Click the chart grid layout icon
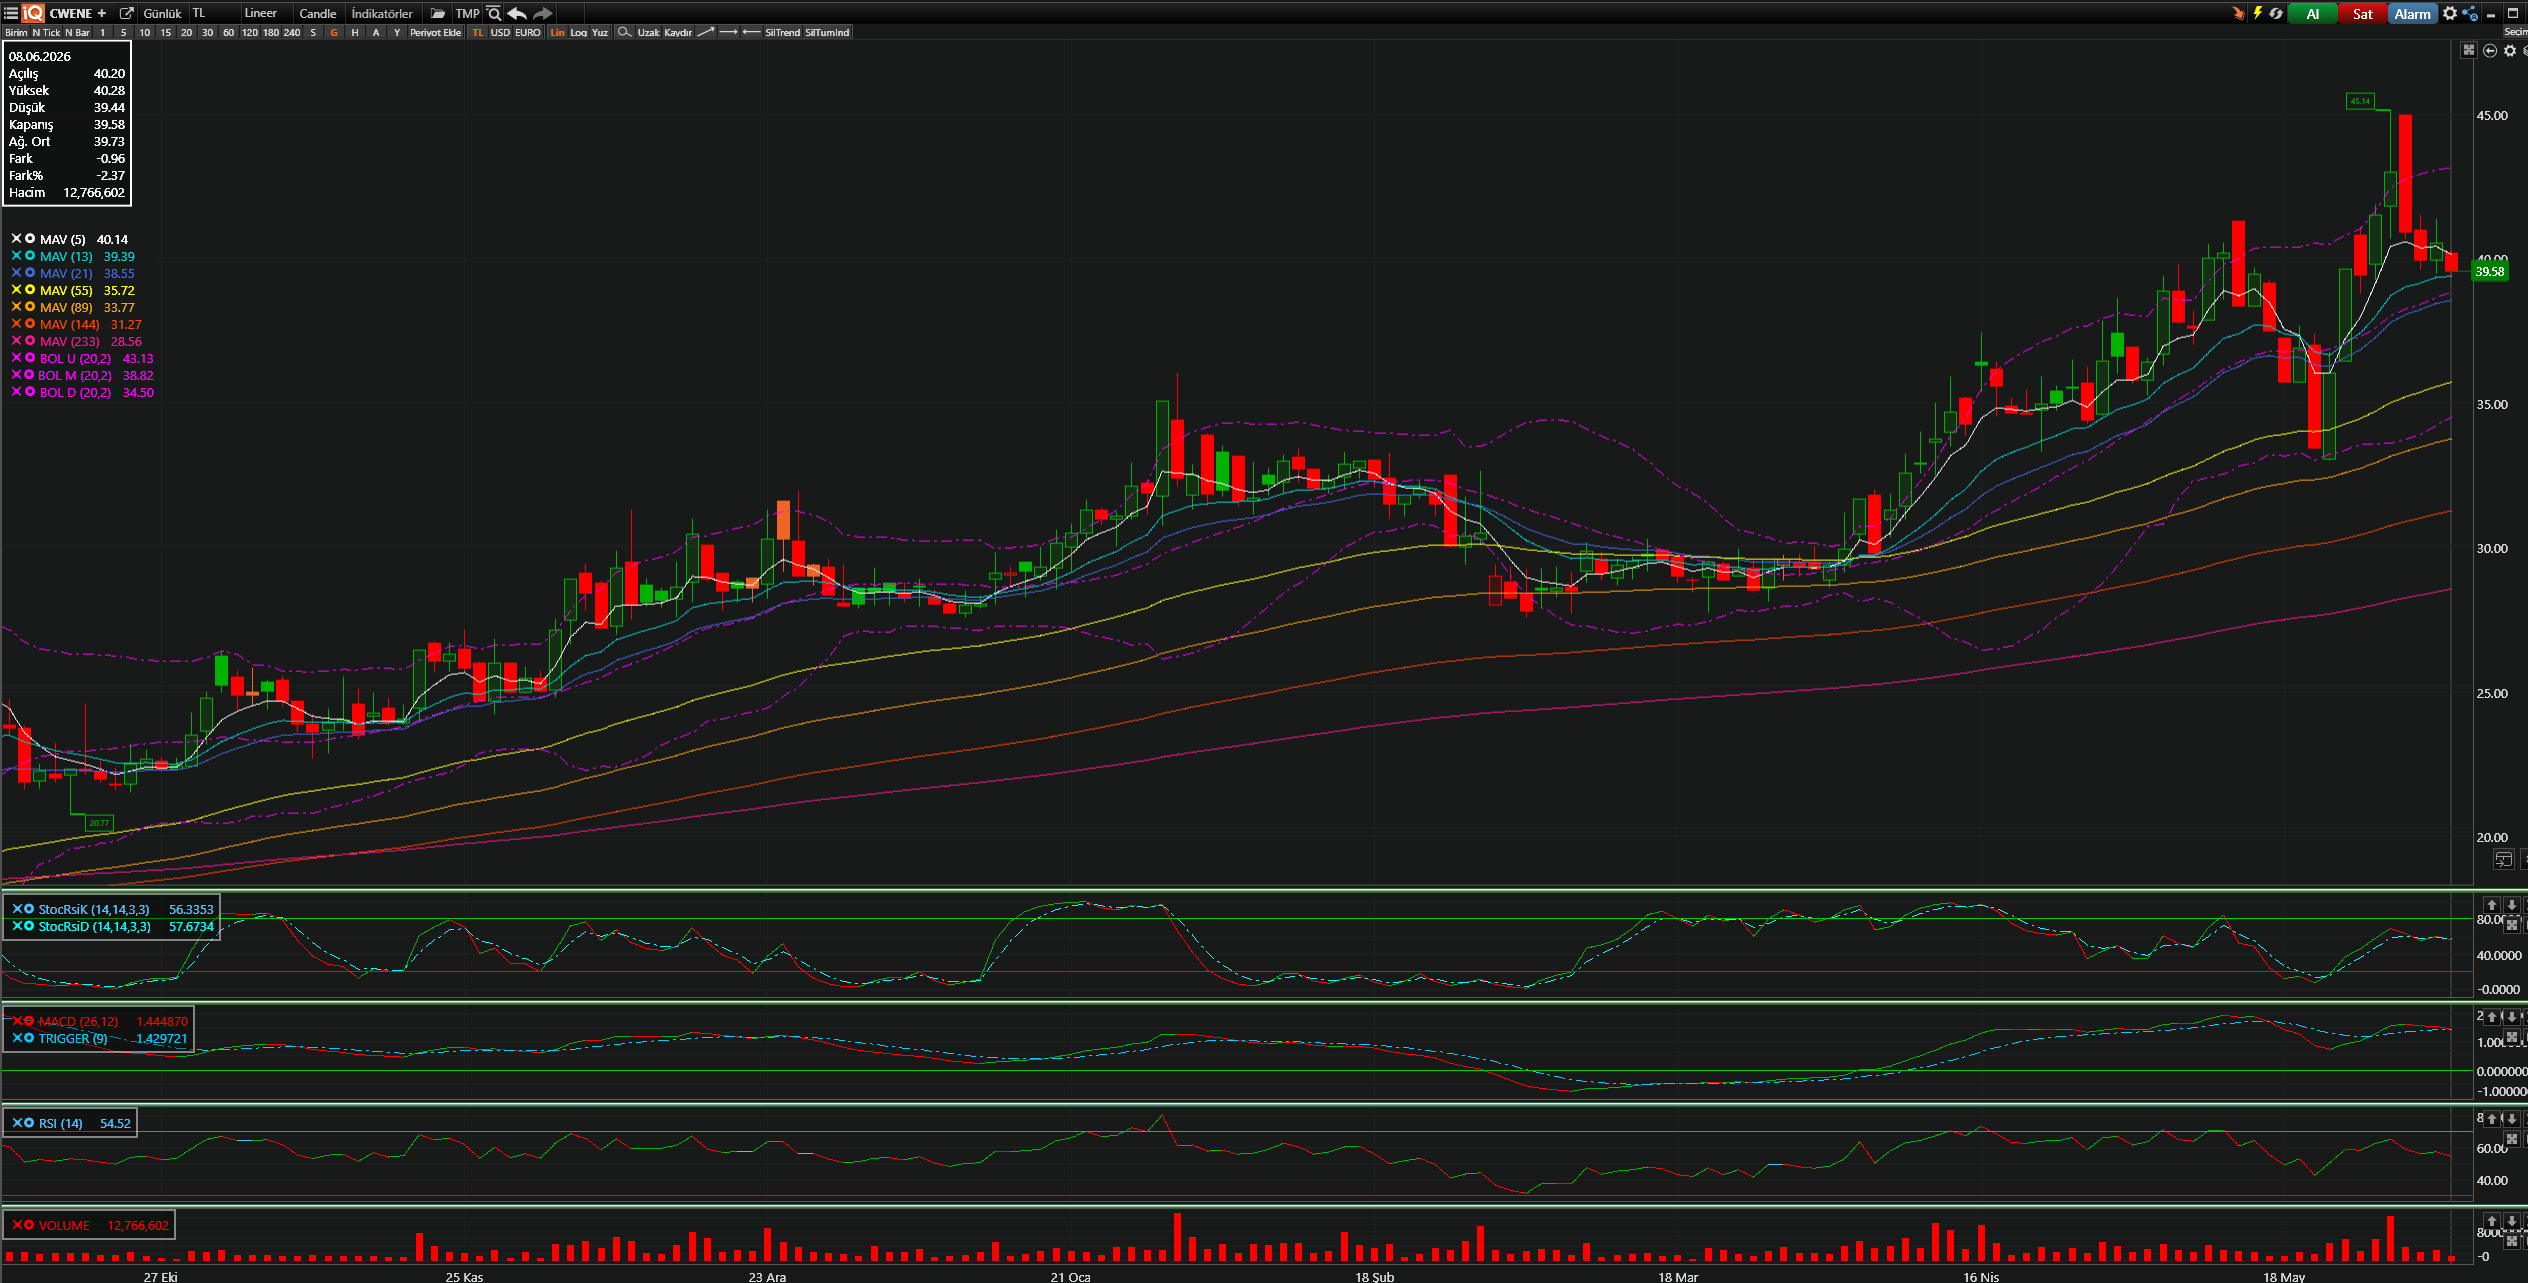2528x1283 pixels. (x=2469, y=50)
